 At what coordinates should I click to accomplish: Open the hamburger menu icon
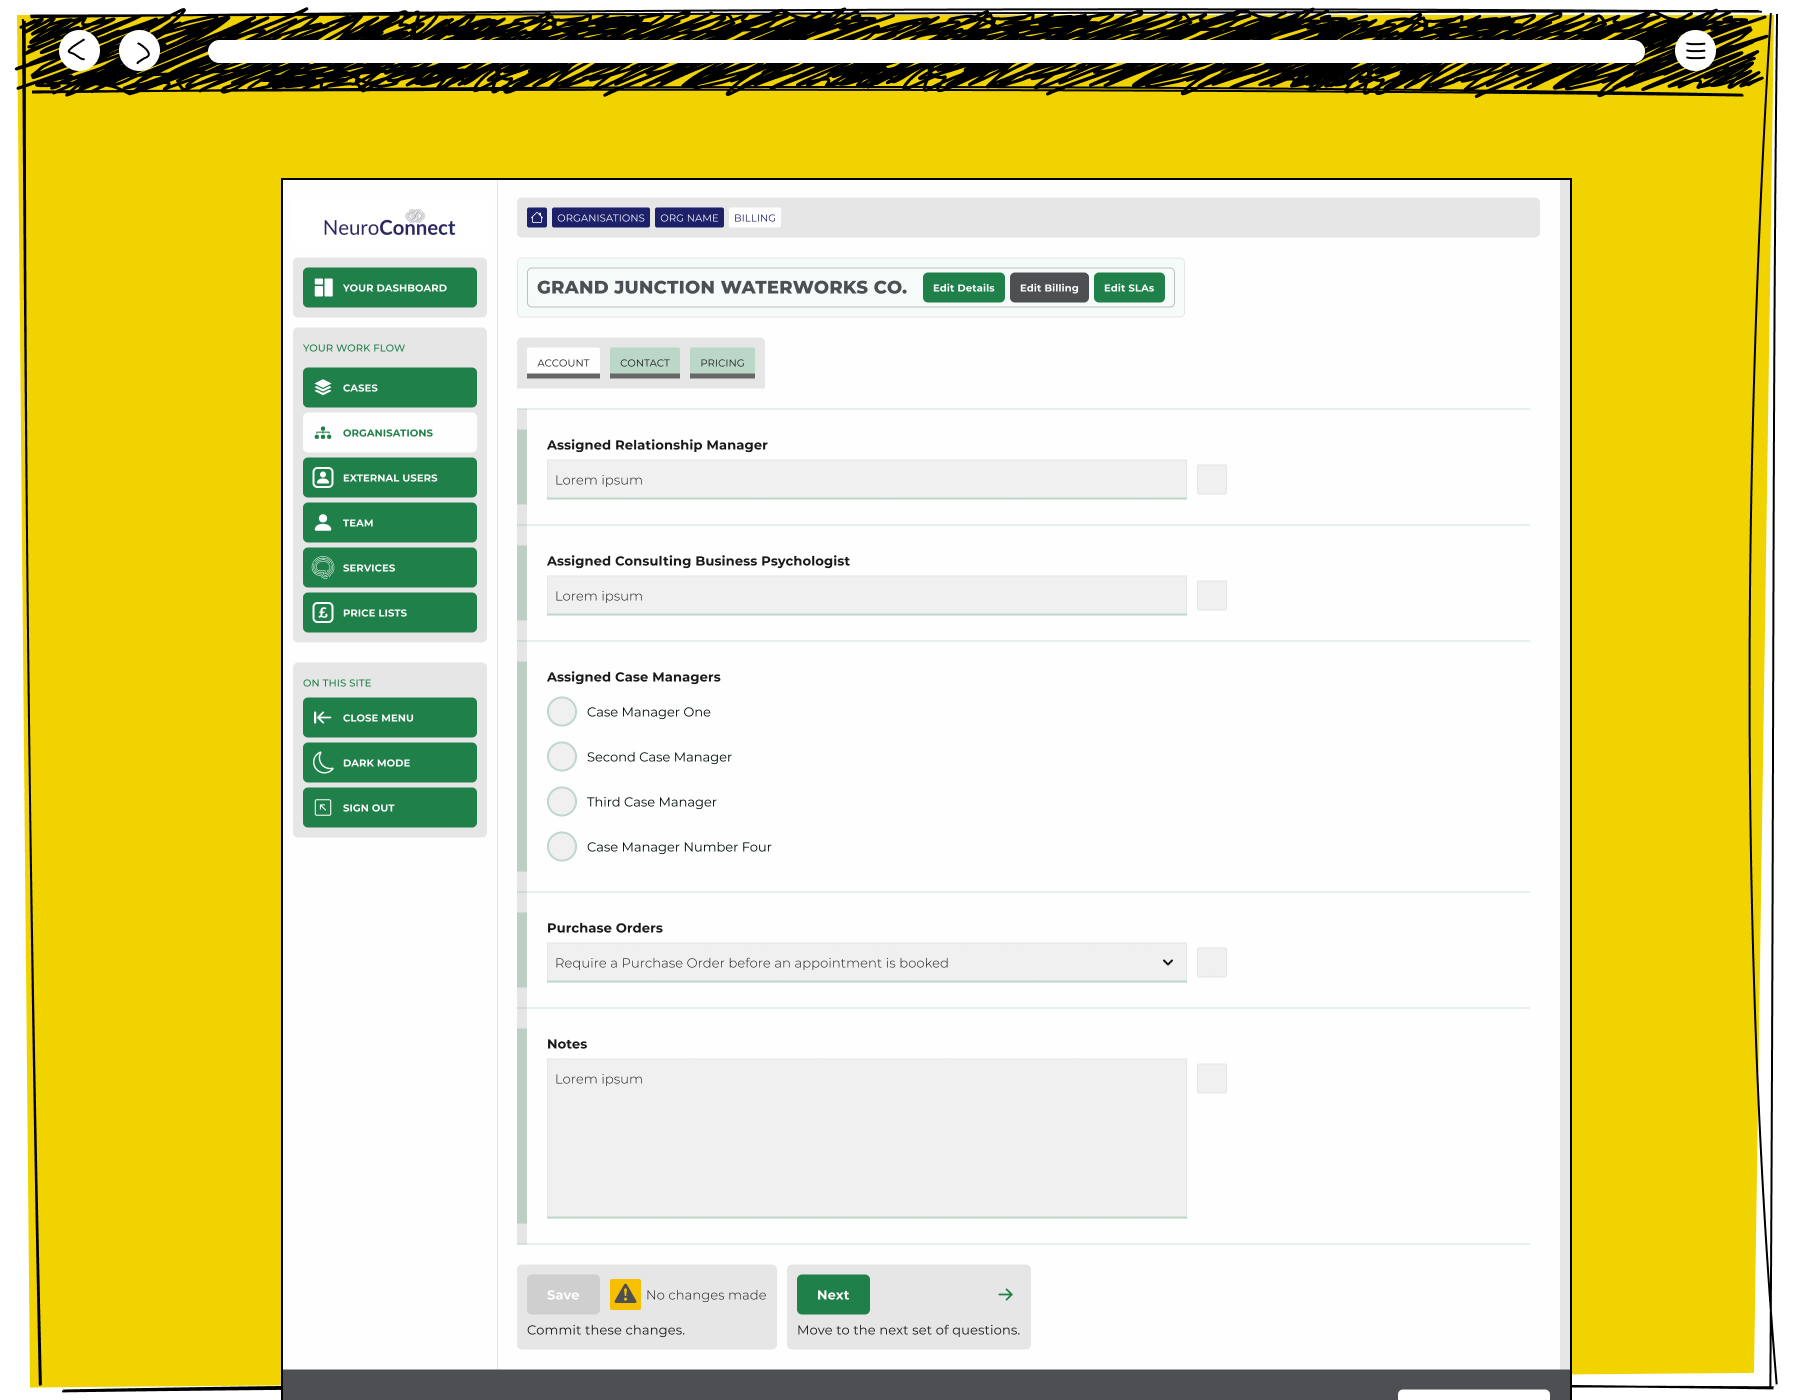coord(1695,50)
